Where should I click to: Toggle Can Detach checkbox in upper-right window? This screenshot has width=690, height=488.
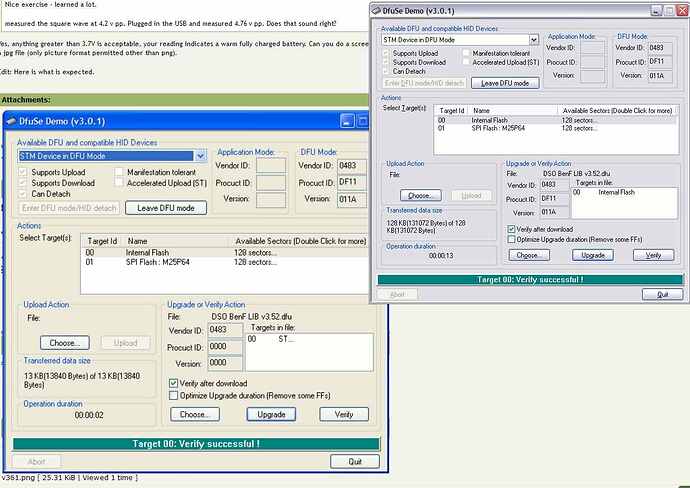coord(386,71)
